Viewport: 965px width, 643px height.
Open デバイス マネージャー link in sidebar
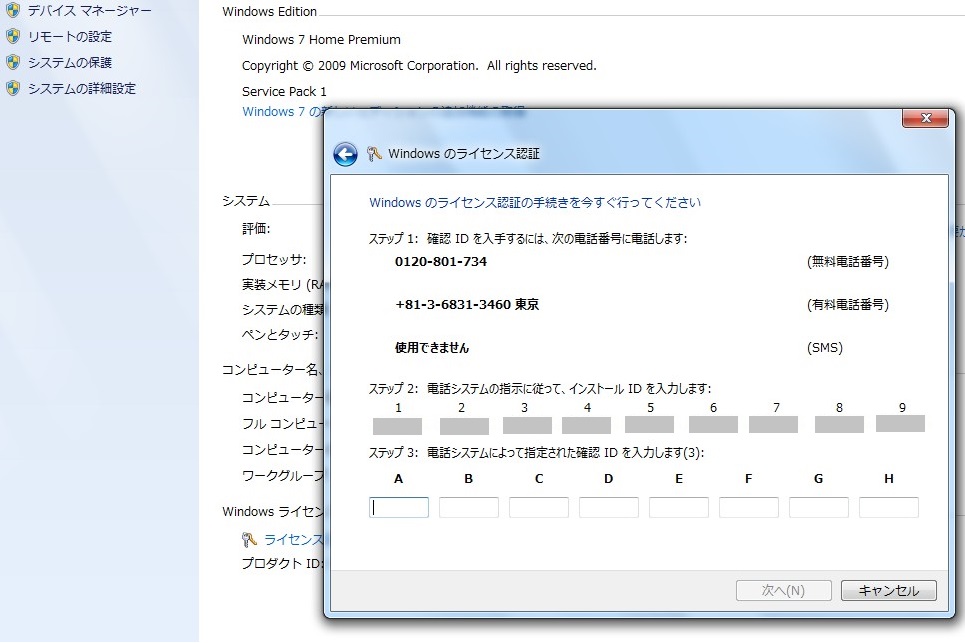[x=89, y=10]
